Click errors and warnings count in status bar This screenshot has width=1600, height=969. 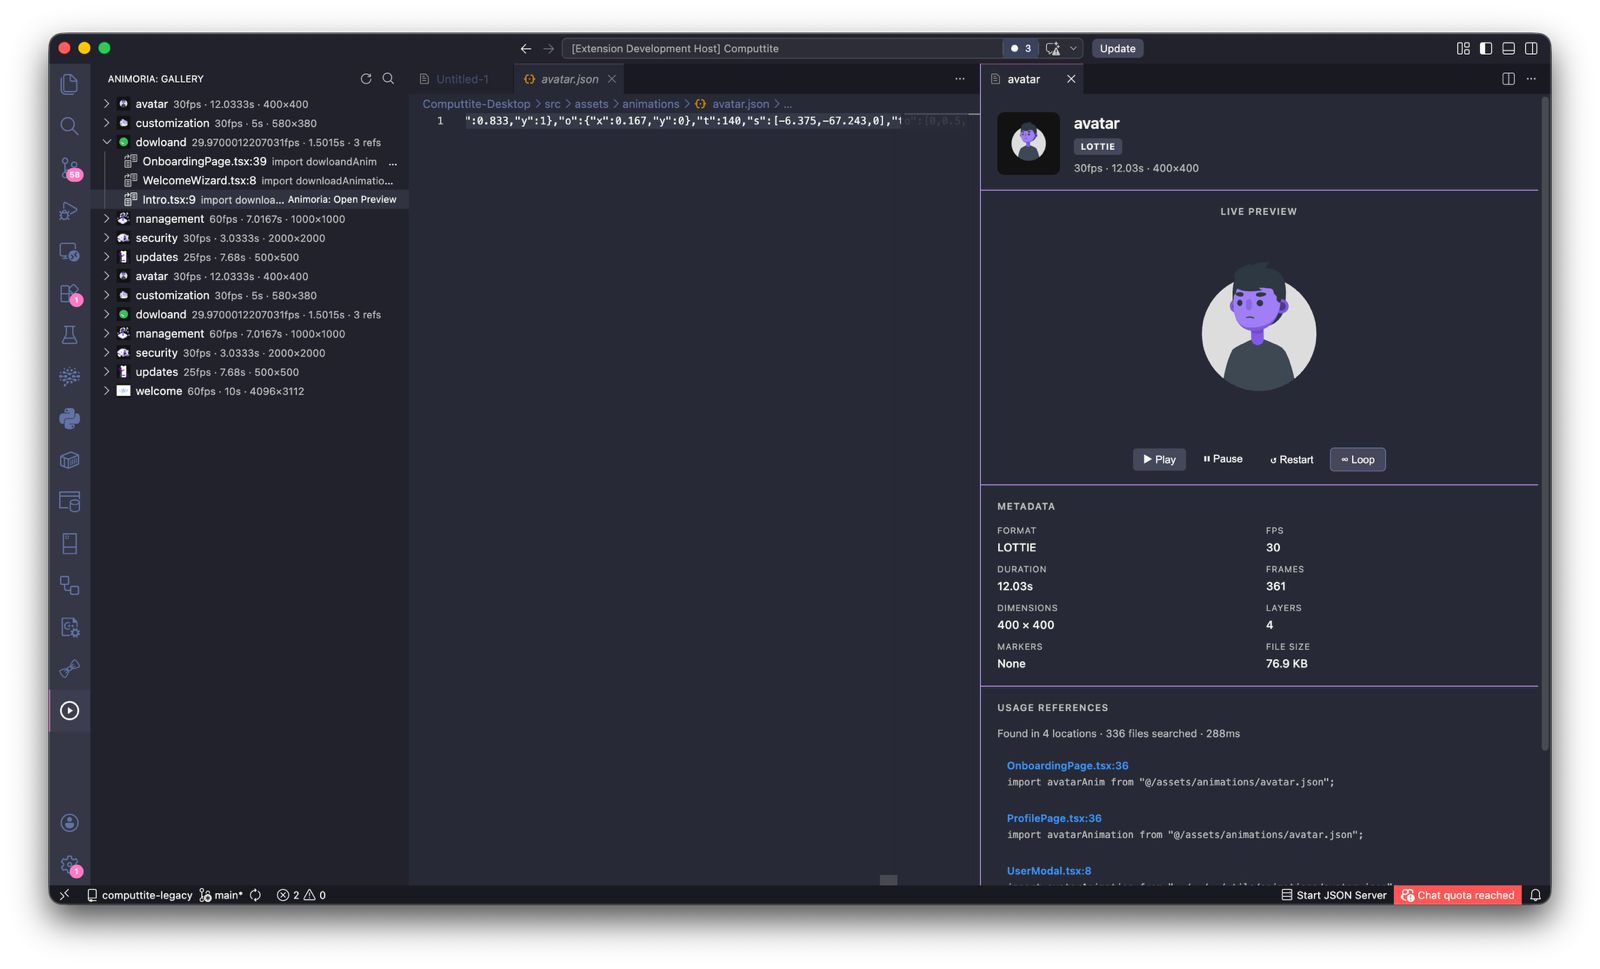301,895
